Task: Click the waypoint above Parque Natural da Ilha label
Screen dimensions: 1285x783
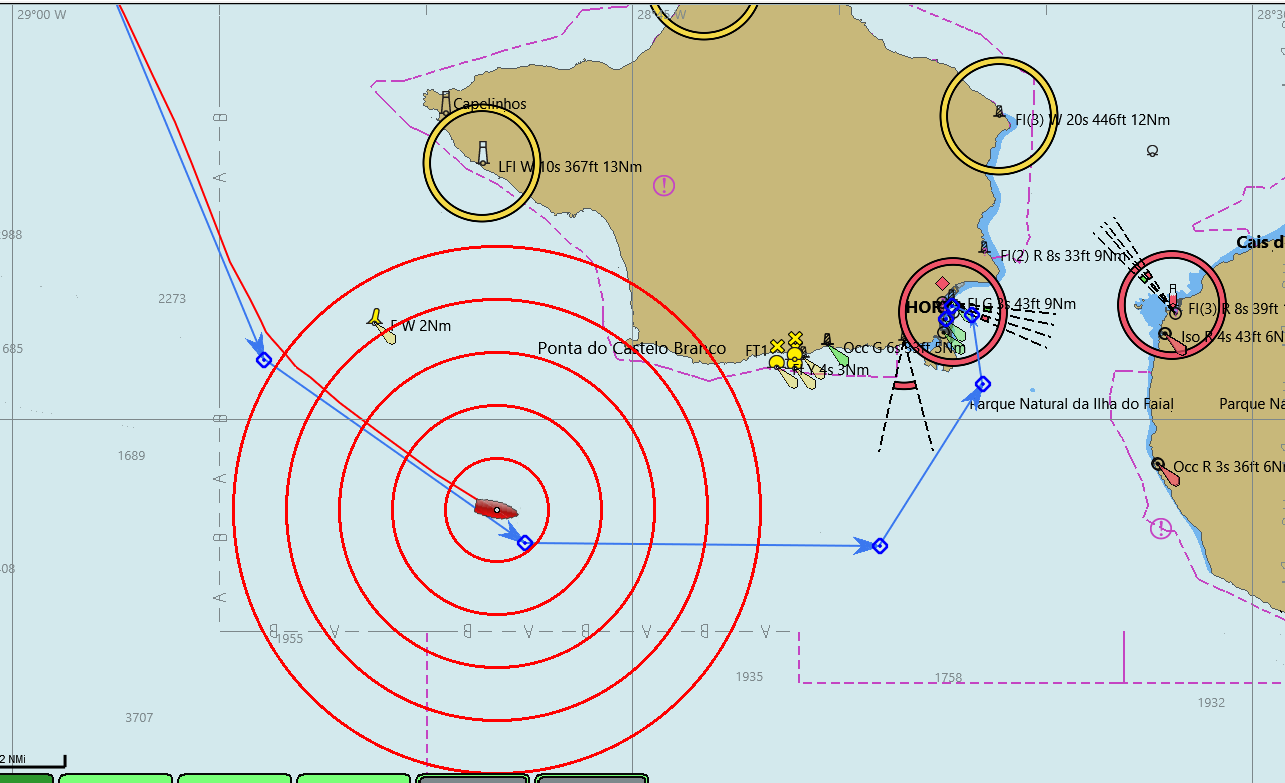Action: [x=983, y=384]
